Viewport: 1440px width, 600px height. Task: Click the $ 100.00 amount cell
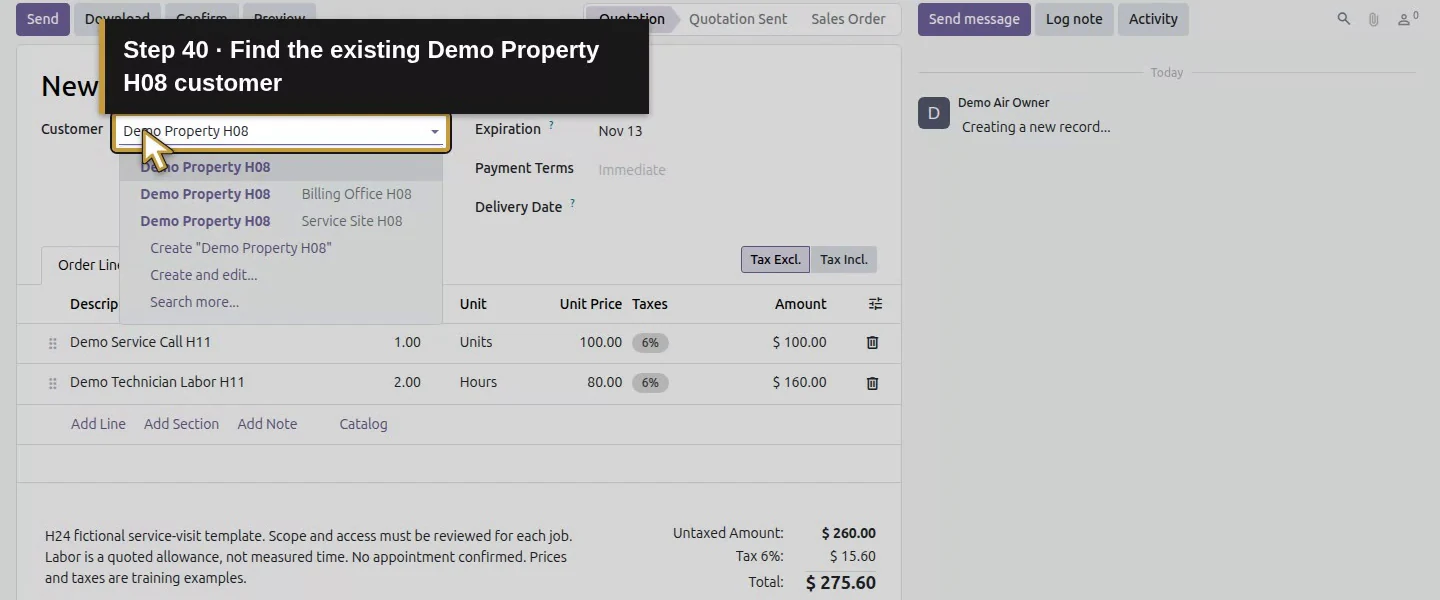point(799,342)
